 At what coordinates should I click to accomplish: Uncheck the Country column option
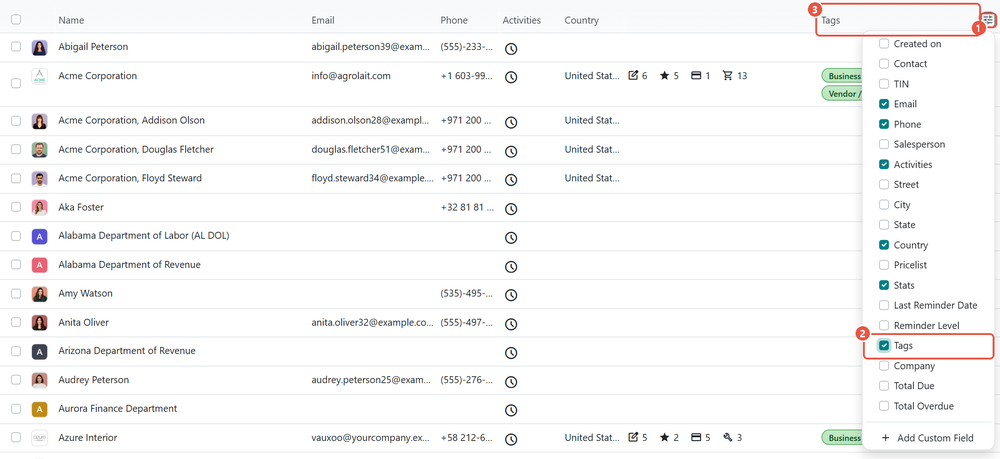884,245
